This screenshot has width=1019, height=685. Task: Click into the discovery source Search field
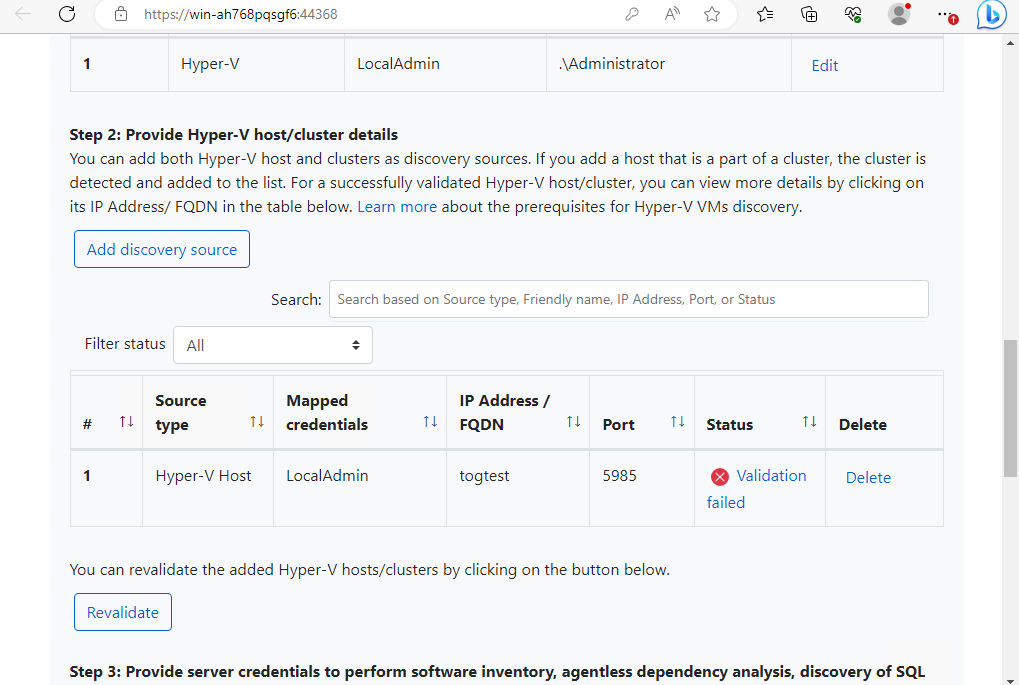coord(628,299)
